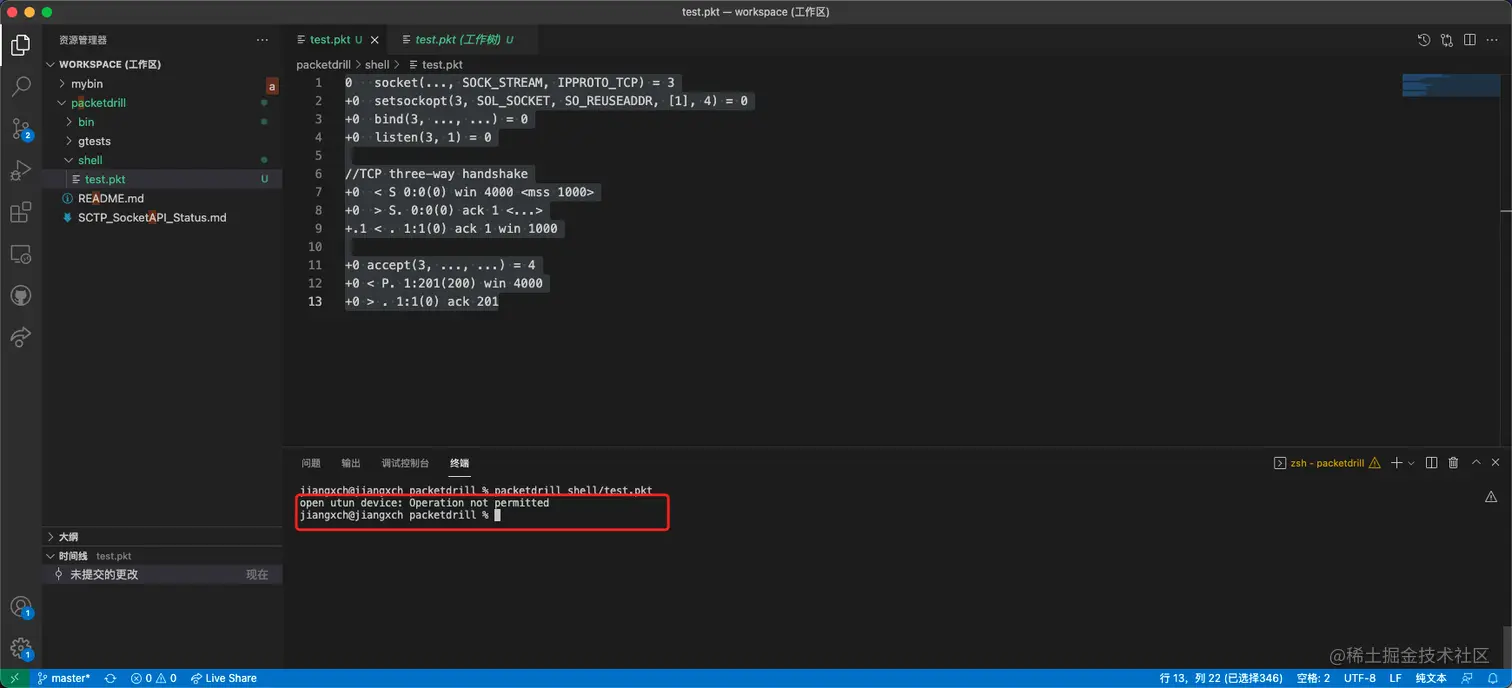Viewport: 1512px width, 688px height.
Task: Open README.md from the explorer
Action: (x=162, y=198)
